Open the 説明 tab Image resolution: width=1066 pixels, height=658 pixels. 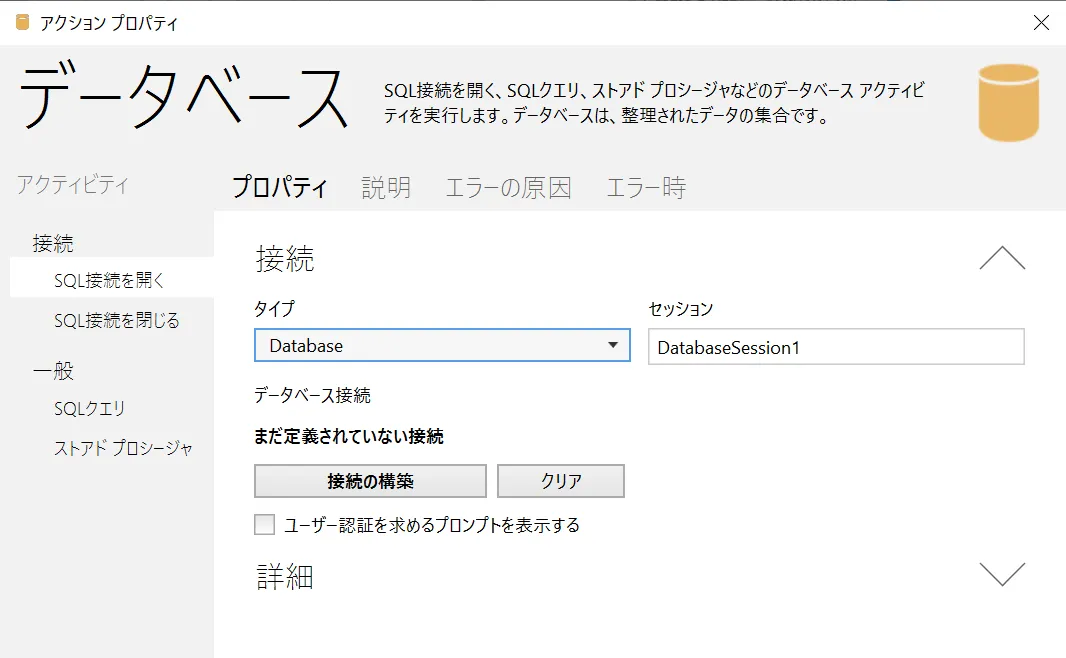click(x=386, y=187)
